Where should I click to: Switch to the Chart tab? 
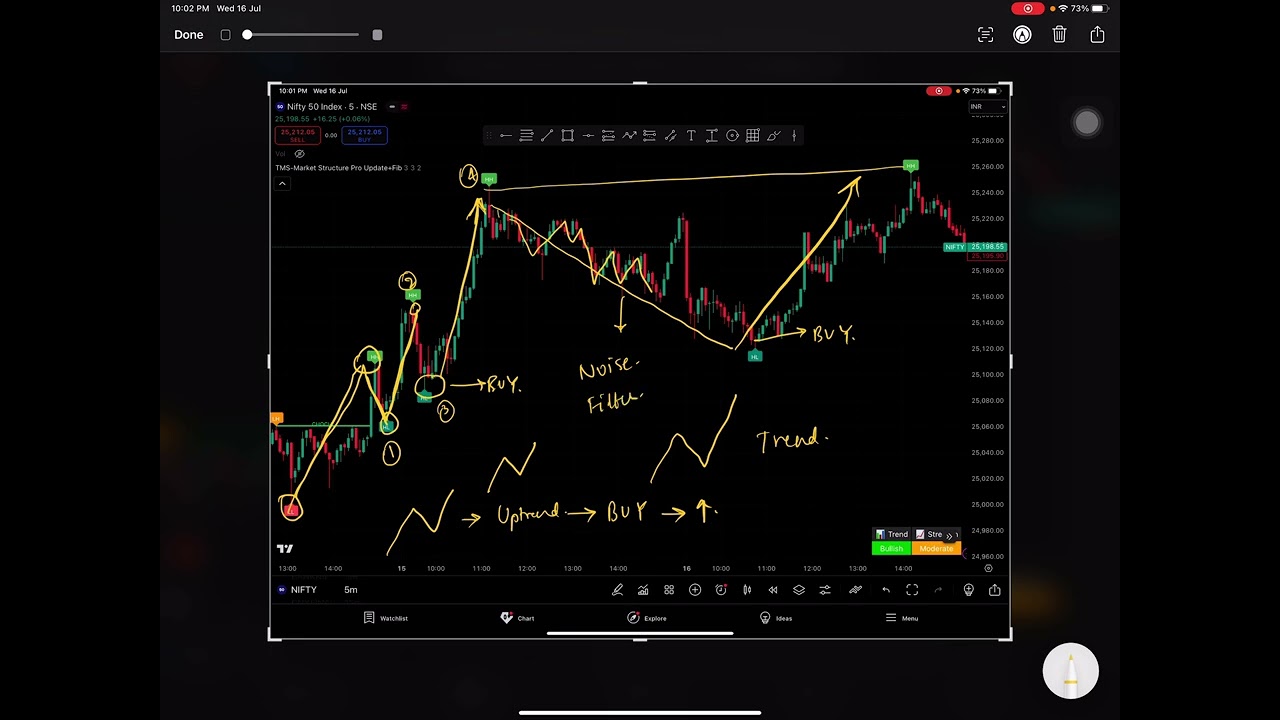[518, 618]
